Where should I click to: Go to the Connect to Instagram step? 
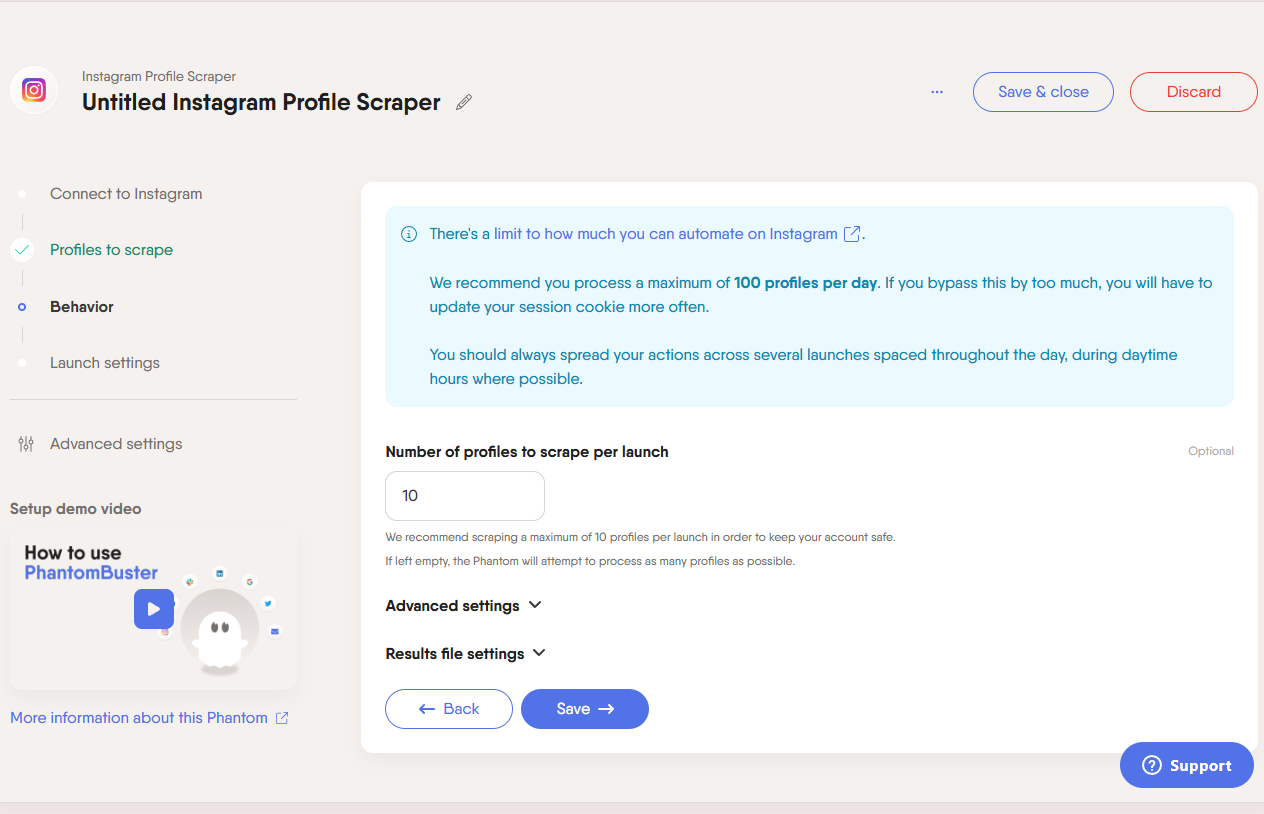click(x=126, y=194)
